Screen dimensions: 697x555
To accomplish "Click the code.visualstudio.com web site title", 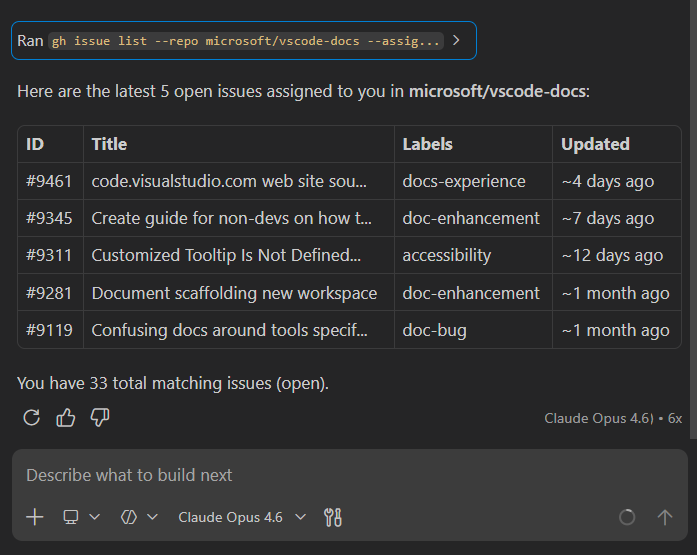I will point(229,181).
